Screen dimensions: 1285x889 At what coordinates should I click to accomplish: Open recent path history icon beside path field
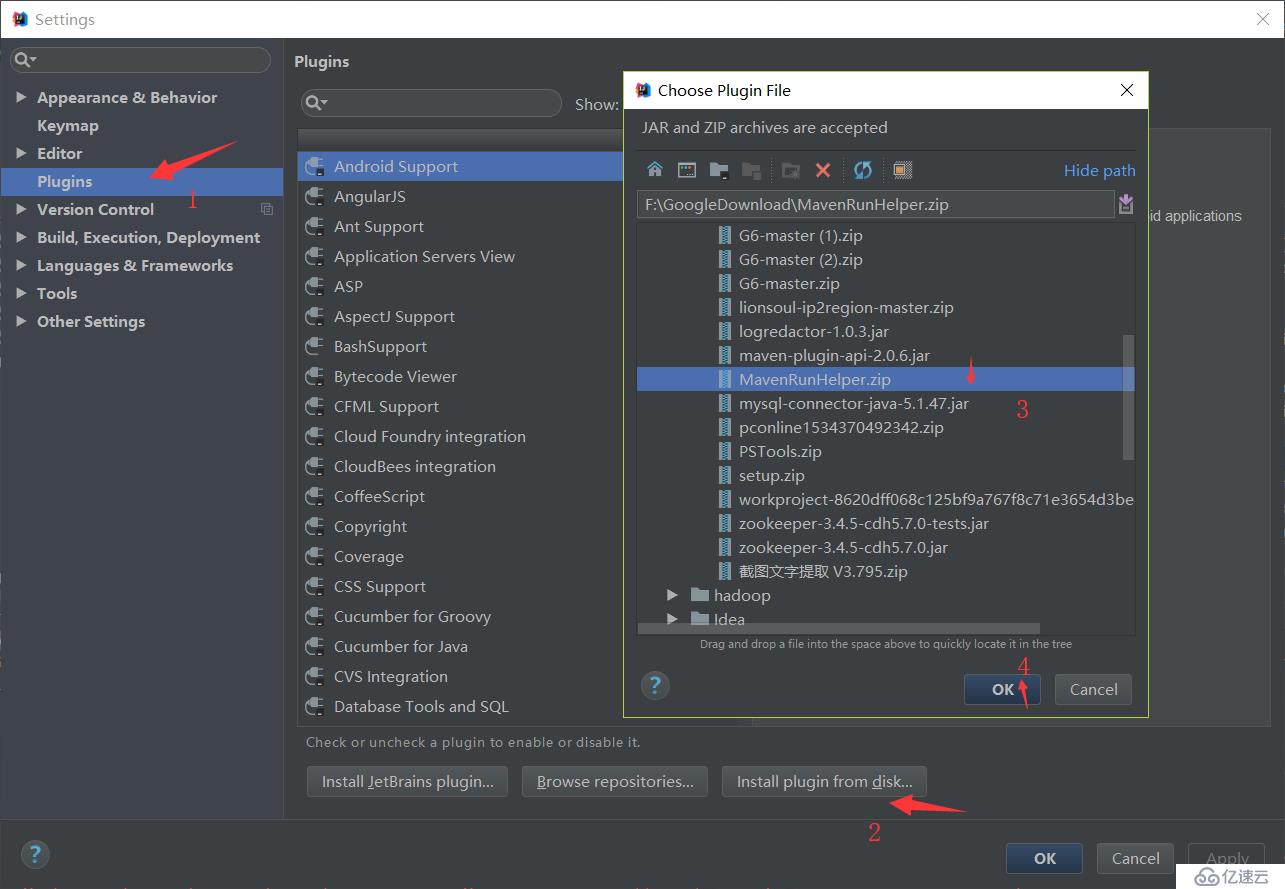coord(1126,204)
